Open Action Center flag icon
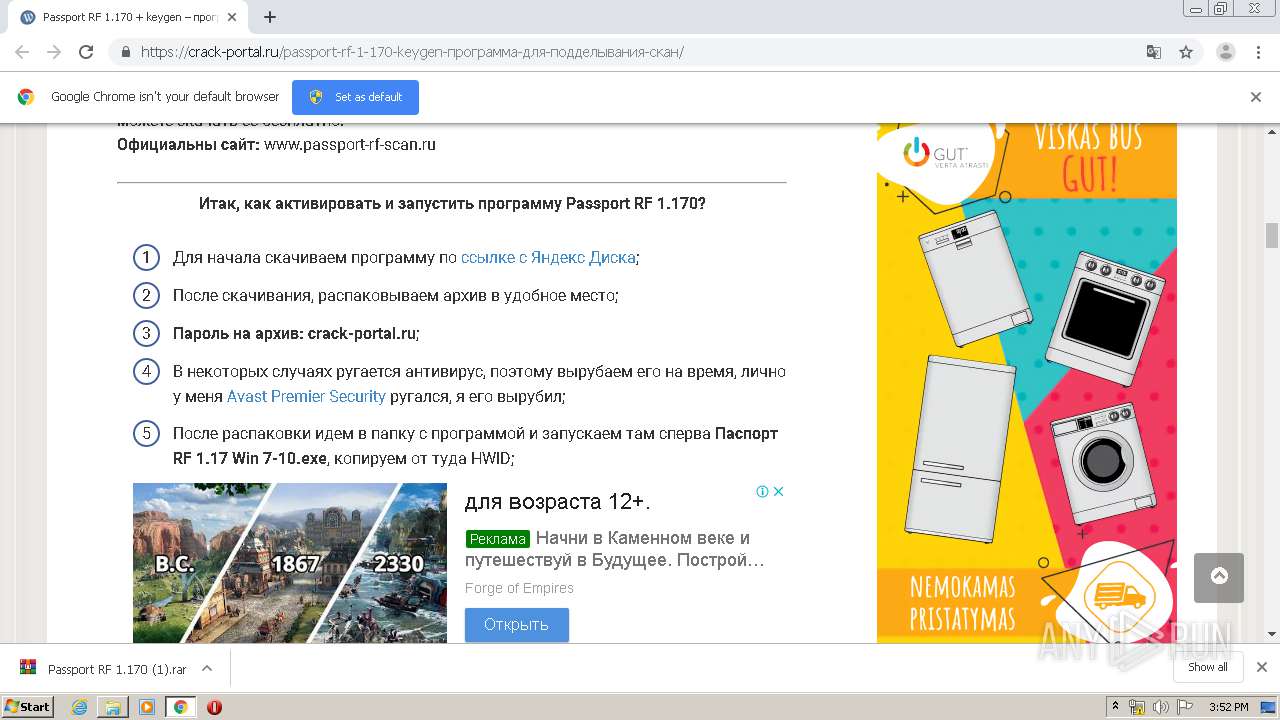 coord(1184,707)
